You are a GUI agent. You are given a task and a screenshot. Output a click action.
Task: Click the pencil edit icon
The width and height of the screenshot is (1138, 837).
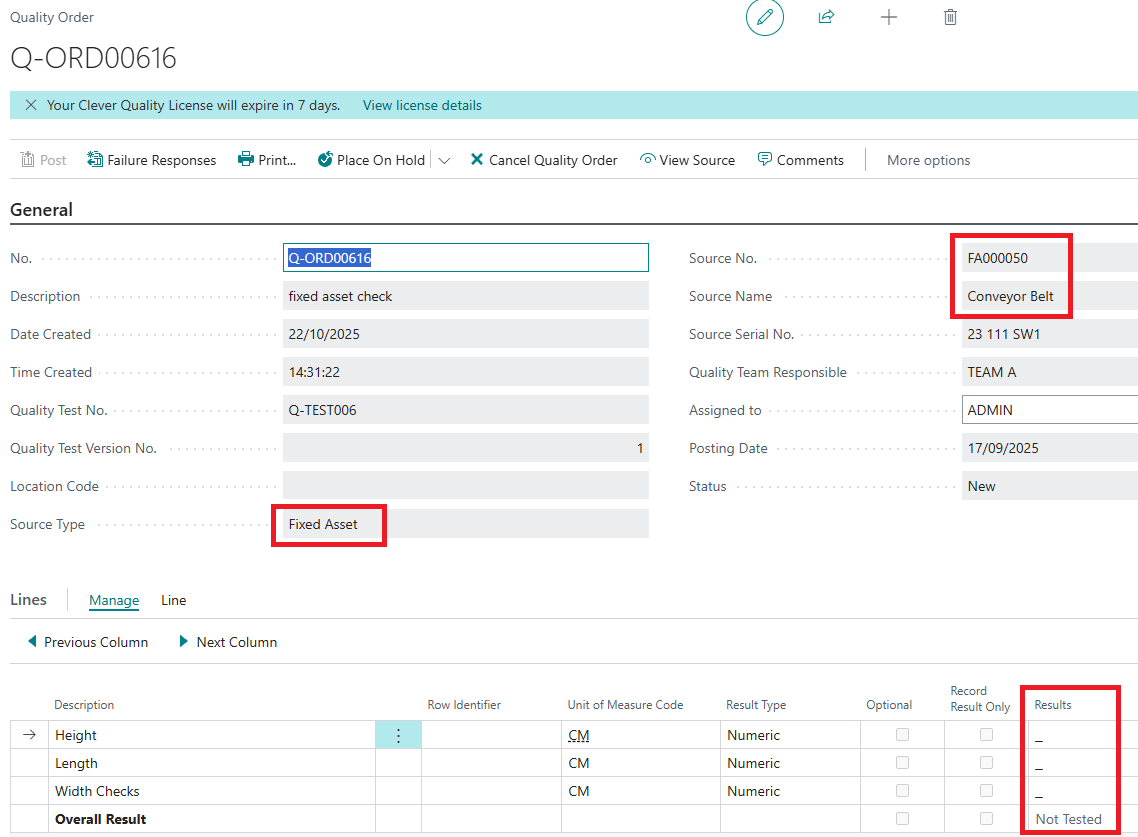pos(765,18)
